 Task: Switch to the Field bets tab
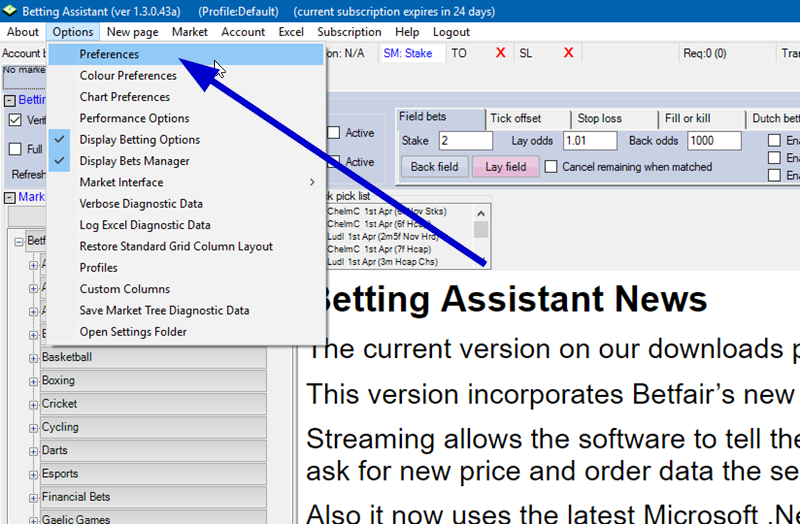click(441, 117)
